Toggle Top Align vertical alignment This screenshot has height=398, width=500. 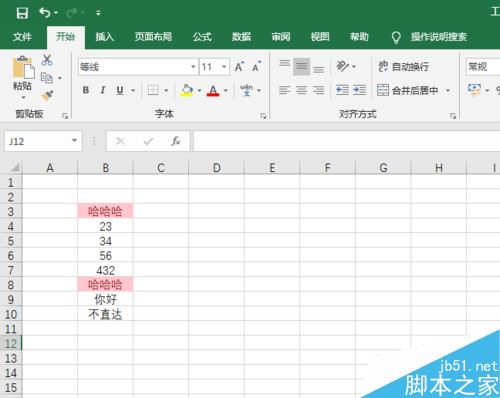(x=284, y=63)
